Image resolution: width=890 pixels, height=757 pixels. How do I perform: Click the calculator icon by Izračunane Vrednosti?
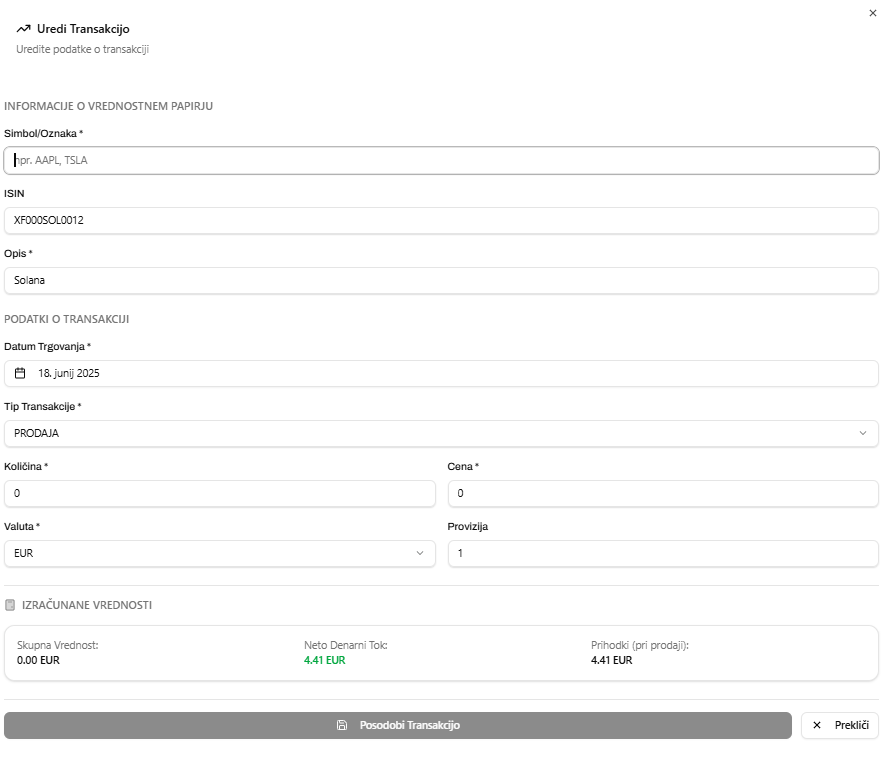(10, 605)
